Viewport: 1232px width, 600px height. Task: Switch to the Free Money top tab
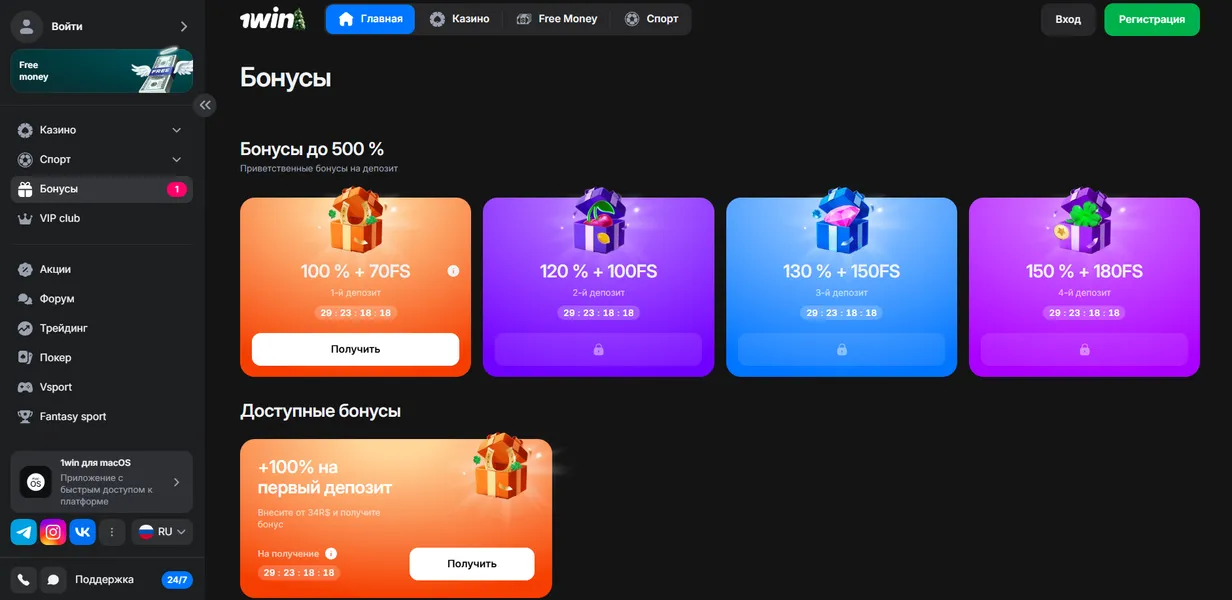557,19
